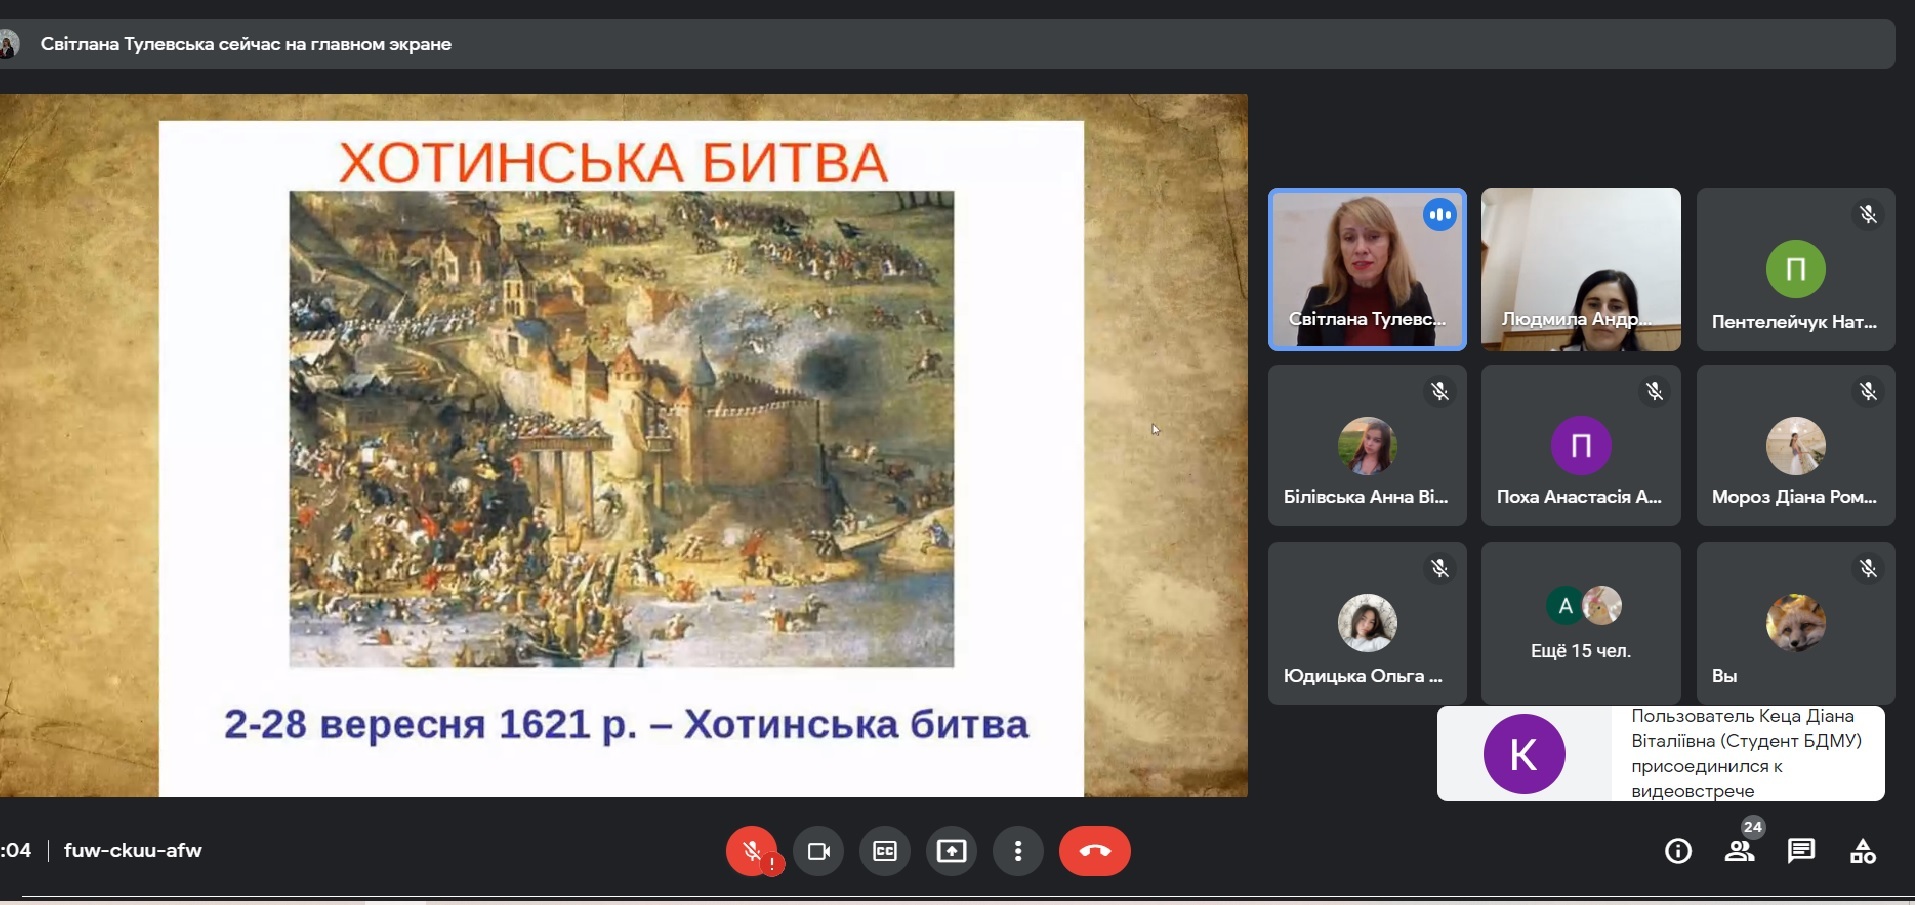The image size is (1915, 905).
Task: Click the Хотинська битва painting on slide
Action: (x=621, y=428)
